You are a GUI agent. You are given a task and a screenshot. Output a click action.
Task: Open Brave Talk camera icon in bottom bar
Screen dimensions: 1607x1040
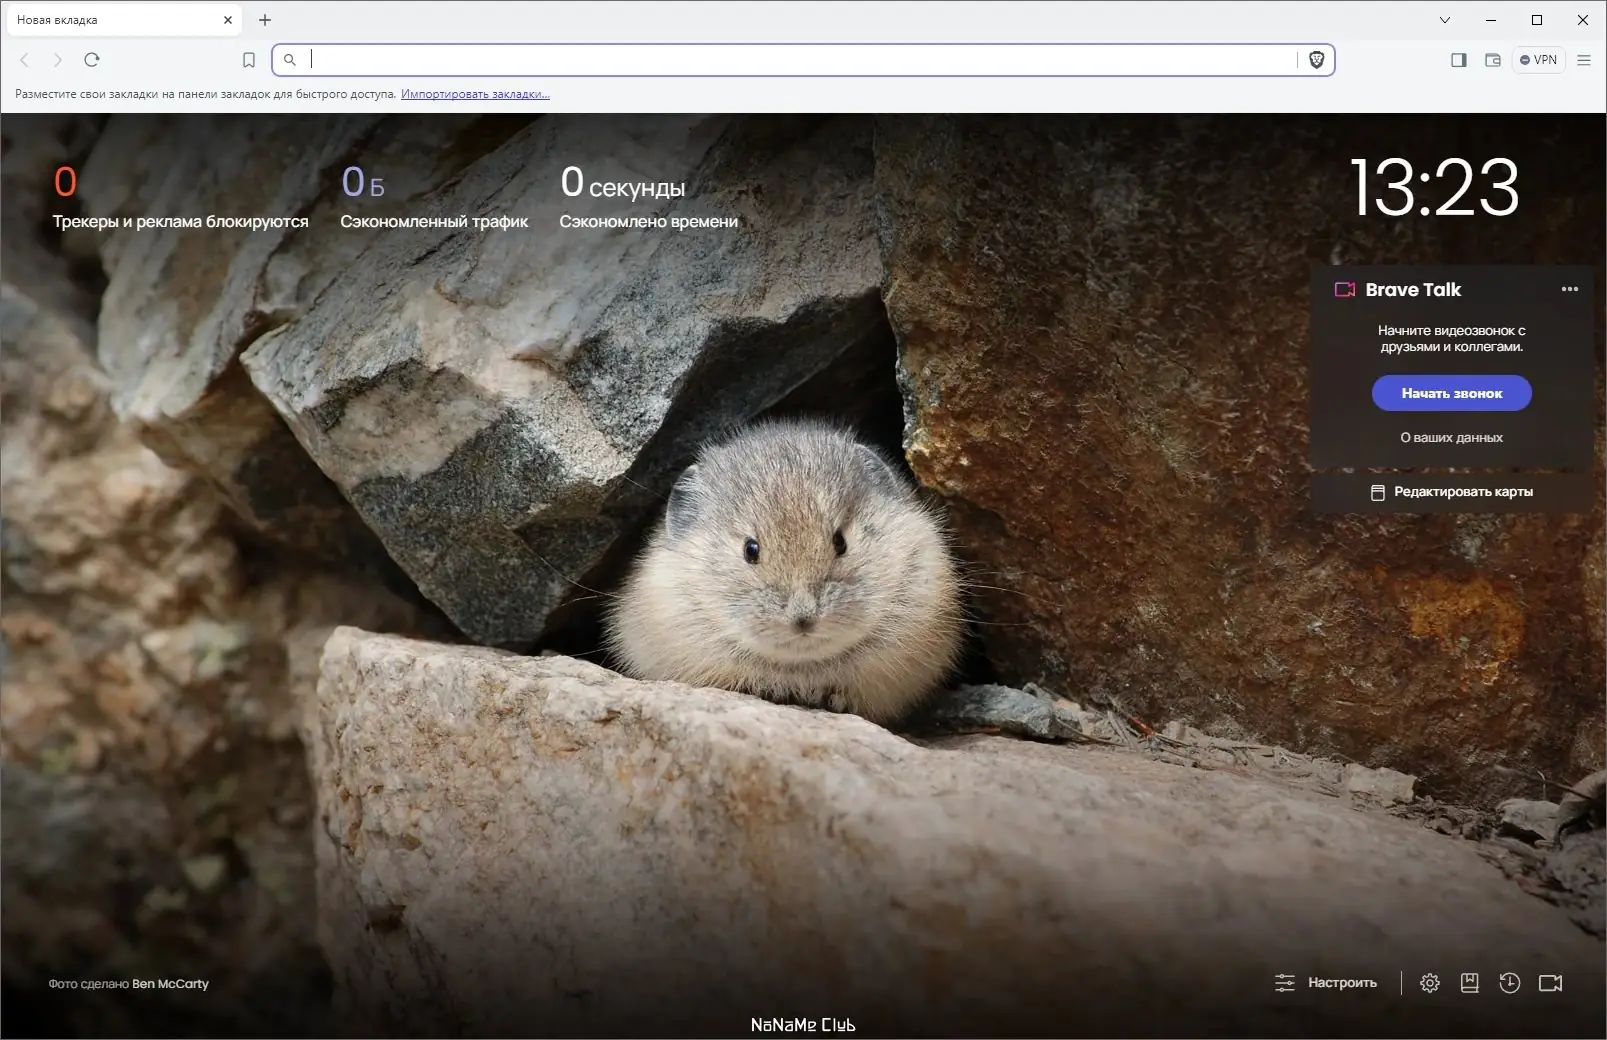pos(1550,983)
